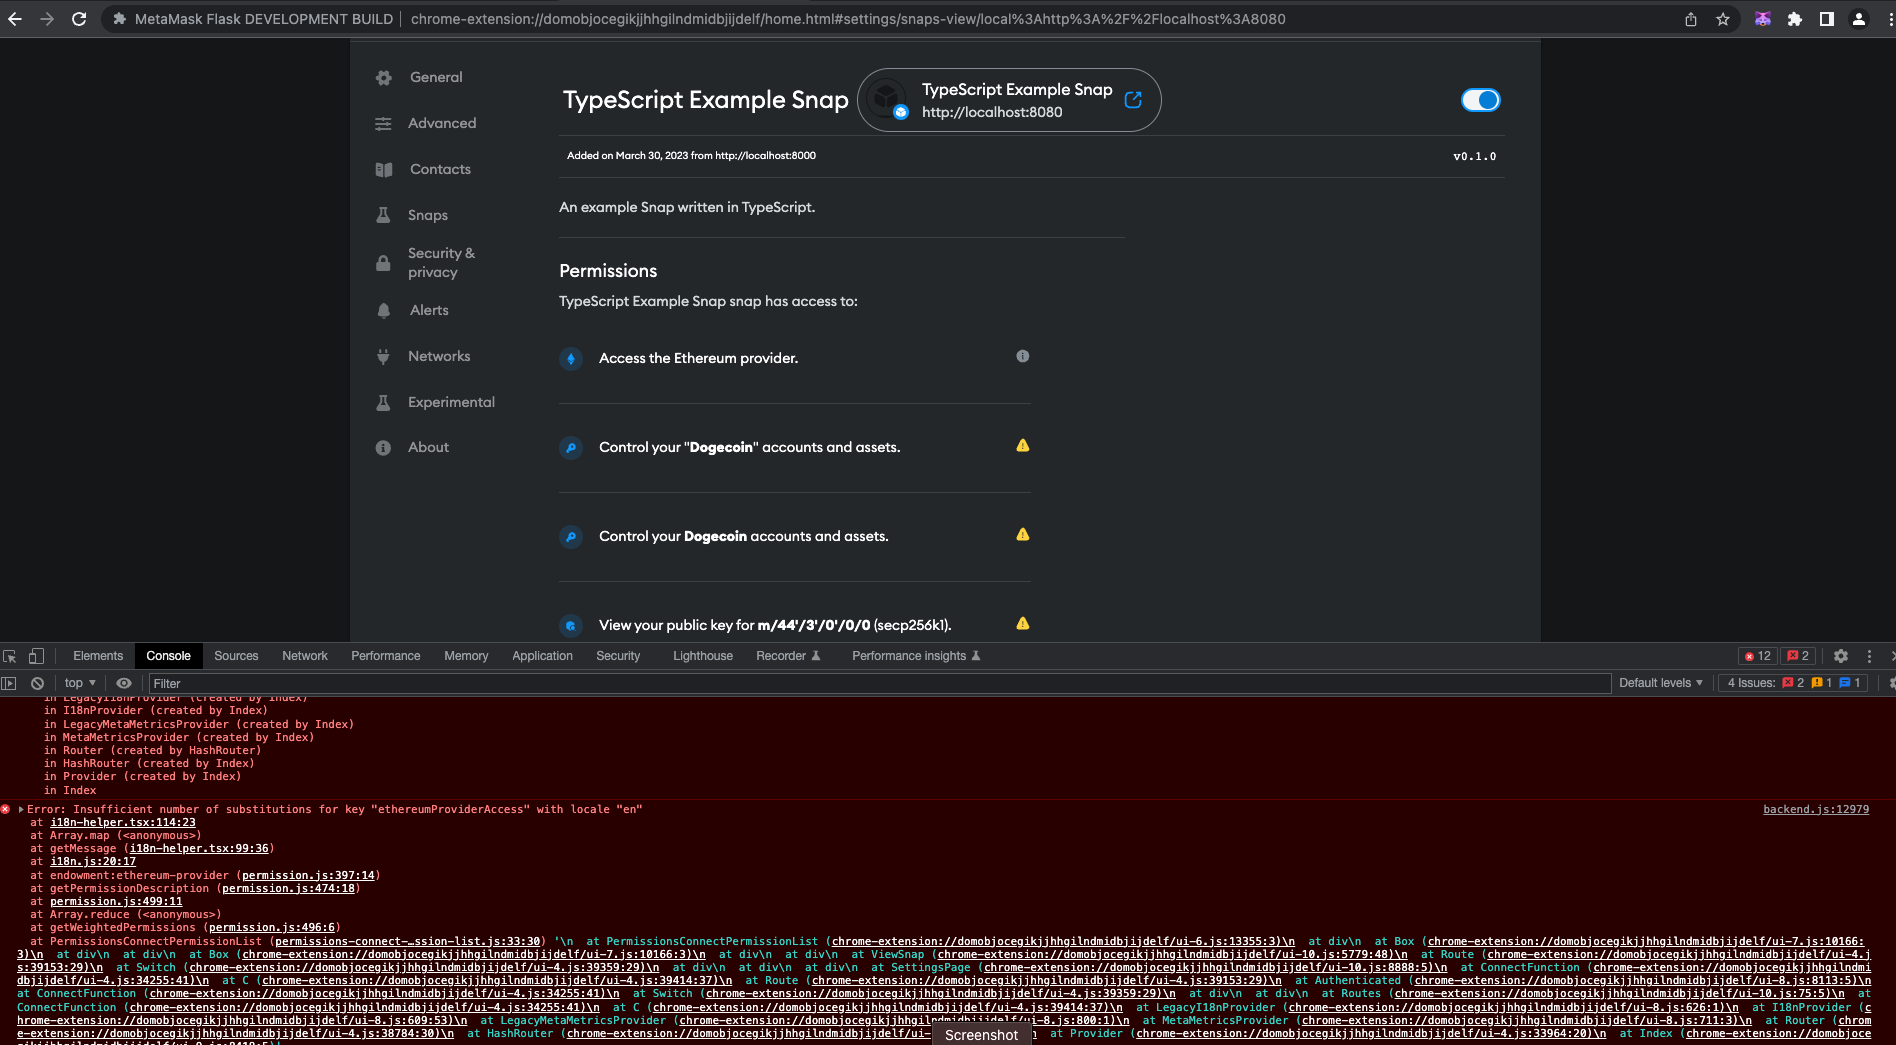The width and height of the screenshot is (1896, 1045).
Task: Toggle the device toolbar icon
Action: coord(36,656)
